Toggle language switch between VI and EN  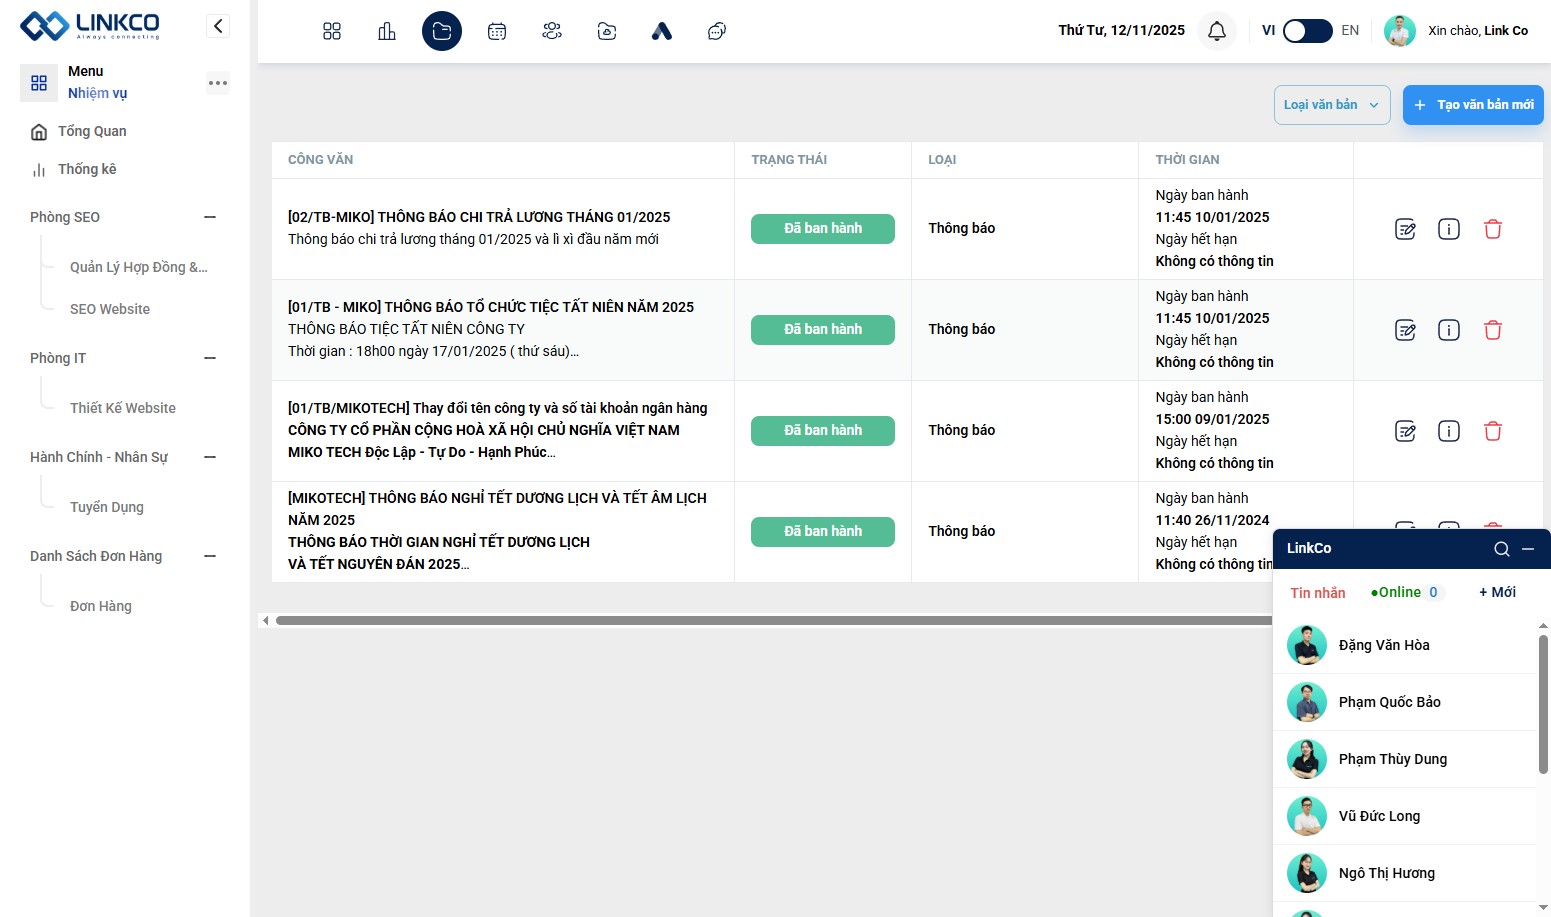click(x=1307, y=31)
